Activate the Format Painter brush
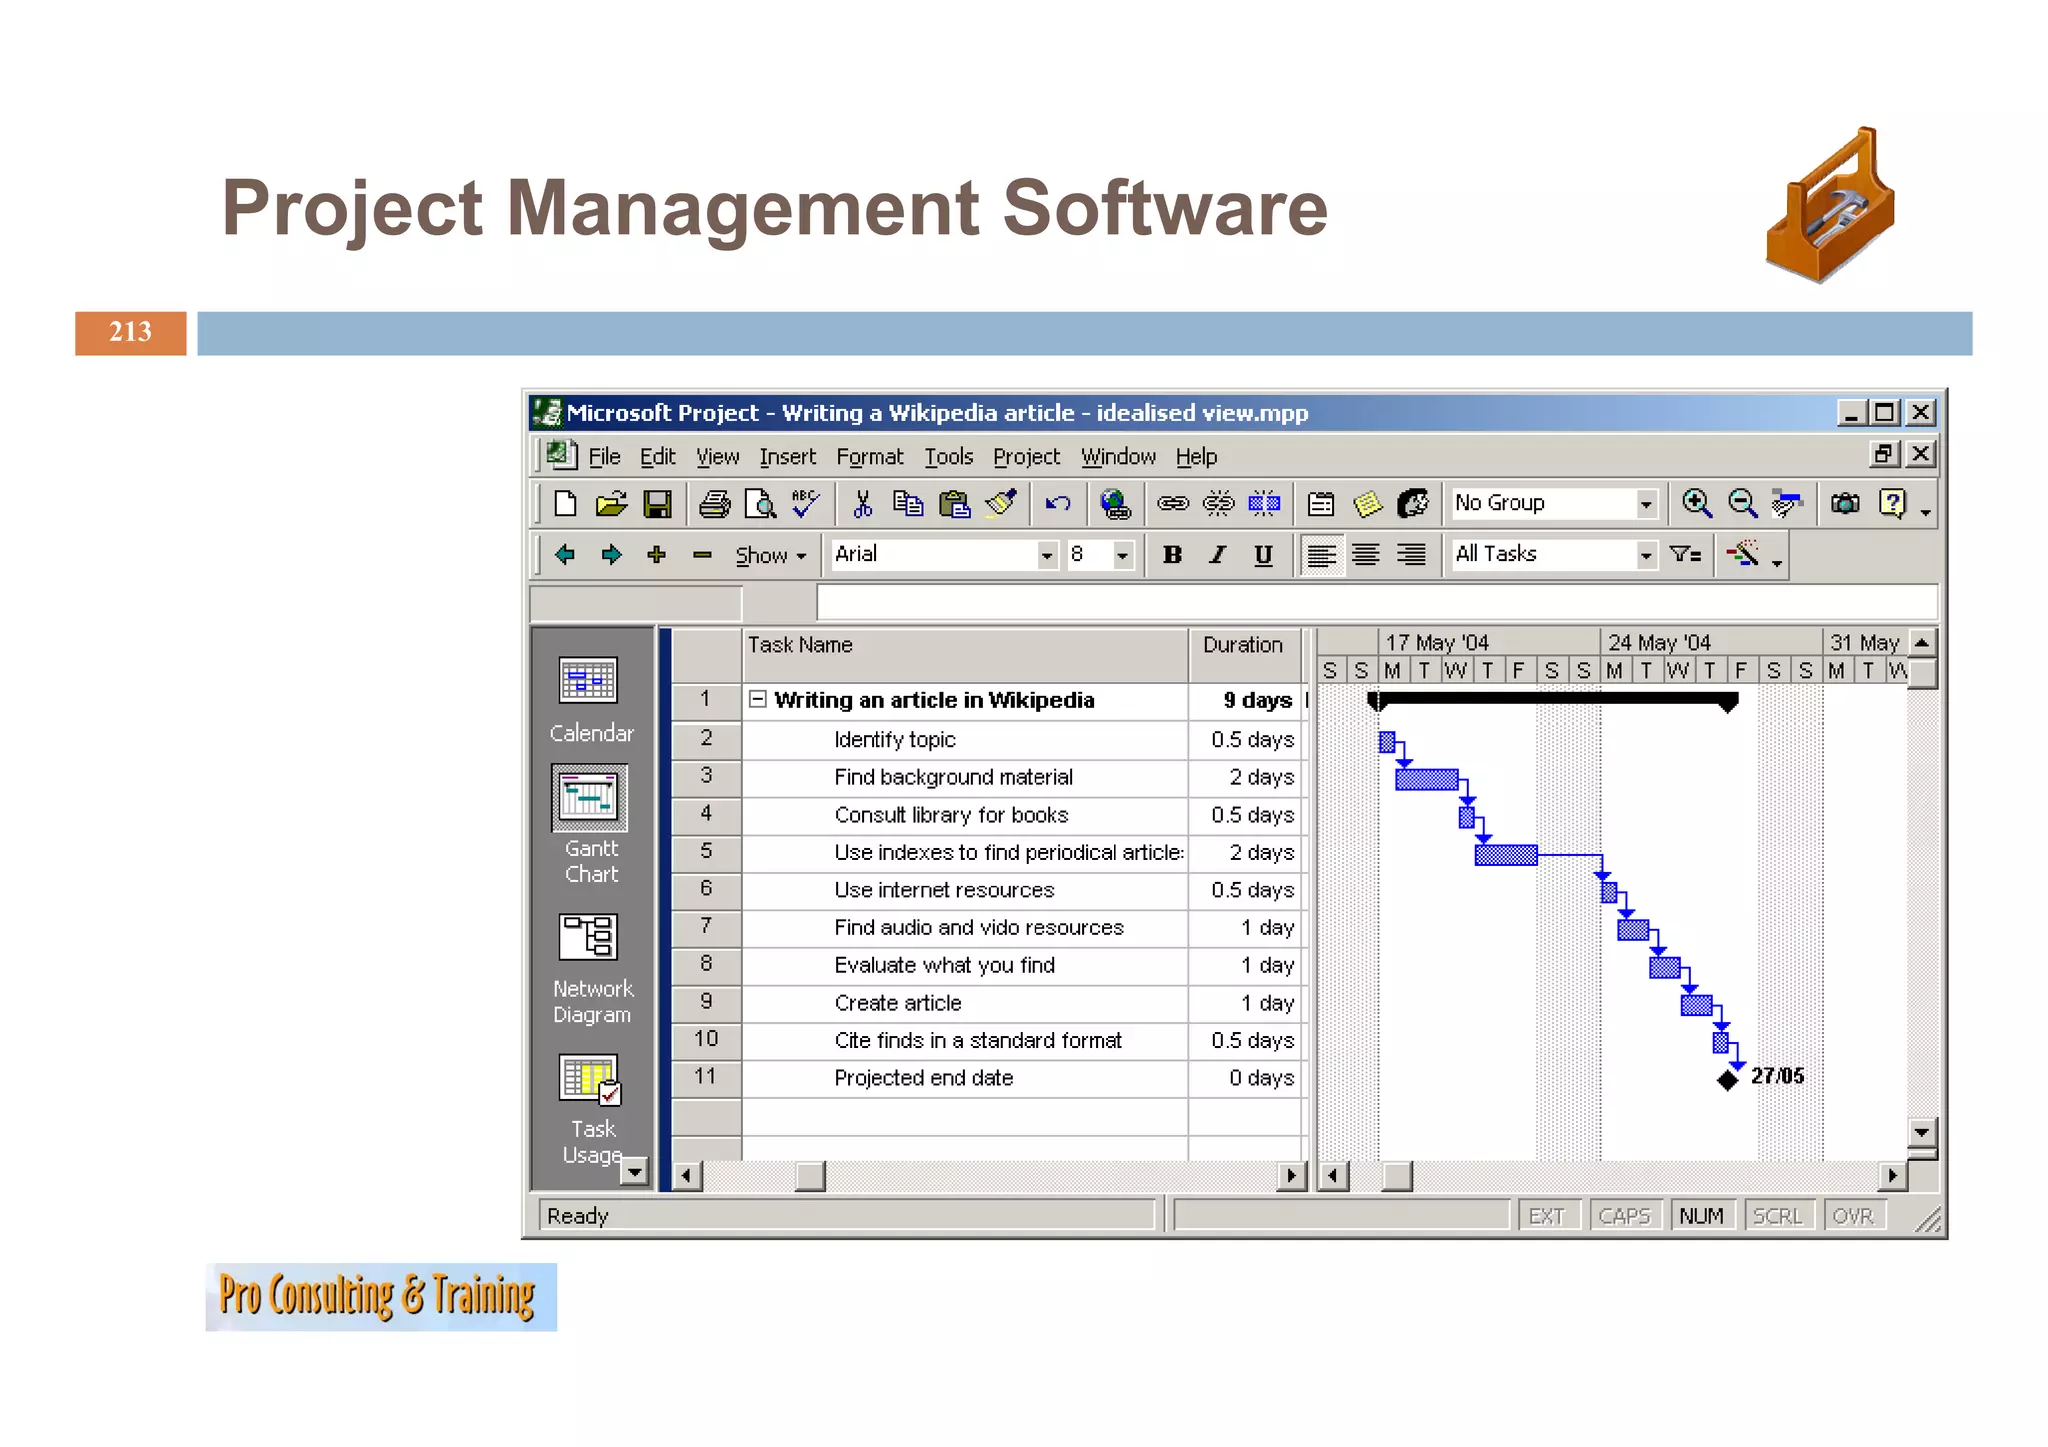This screenshot has width=2048, height=1447. click(1000, 503)
